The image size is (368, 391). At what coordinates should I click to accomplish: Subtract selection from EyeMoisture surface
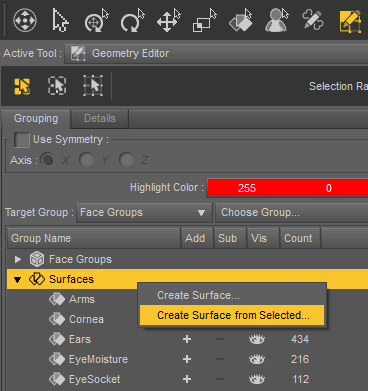point(220,359)
